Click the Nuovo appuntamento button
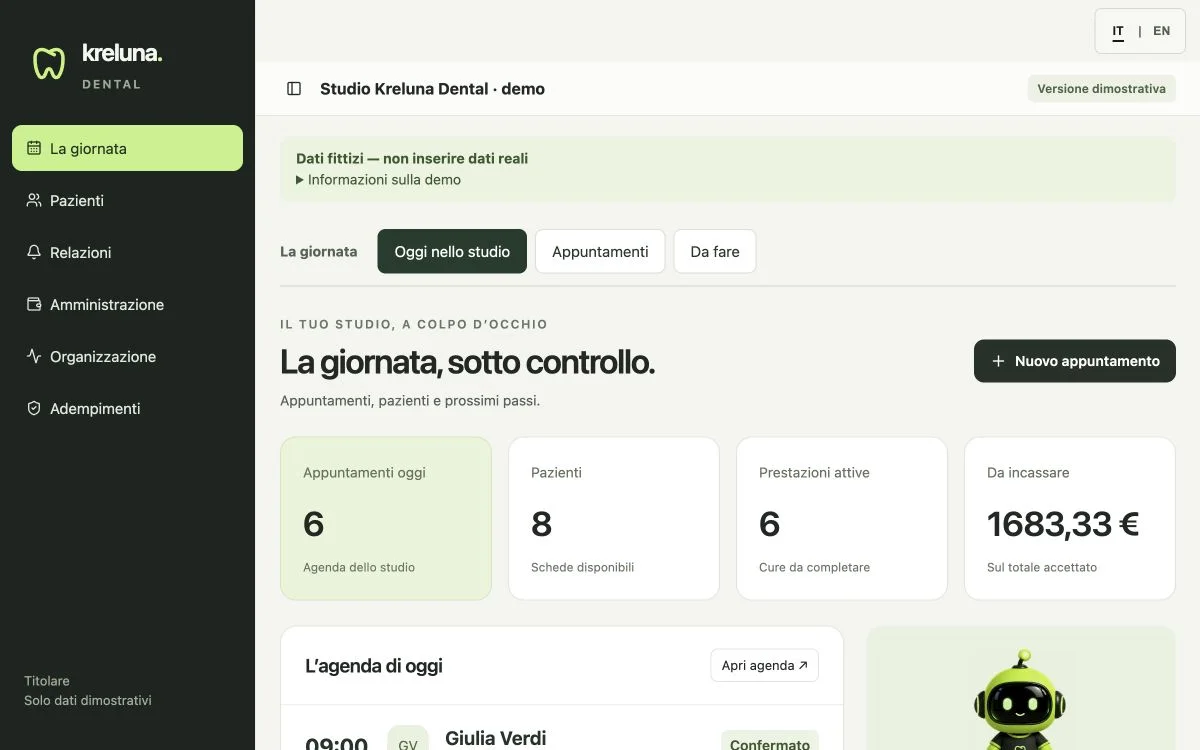The height and width of the screenshot is (750, 1200). pyautogui.click(x=1075, y=361)
